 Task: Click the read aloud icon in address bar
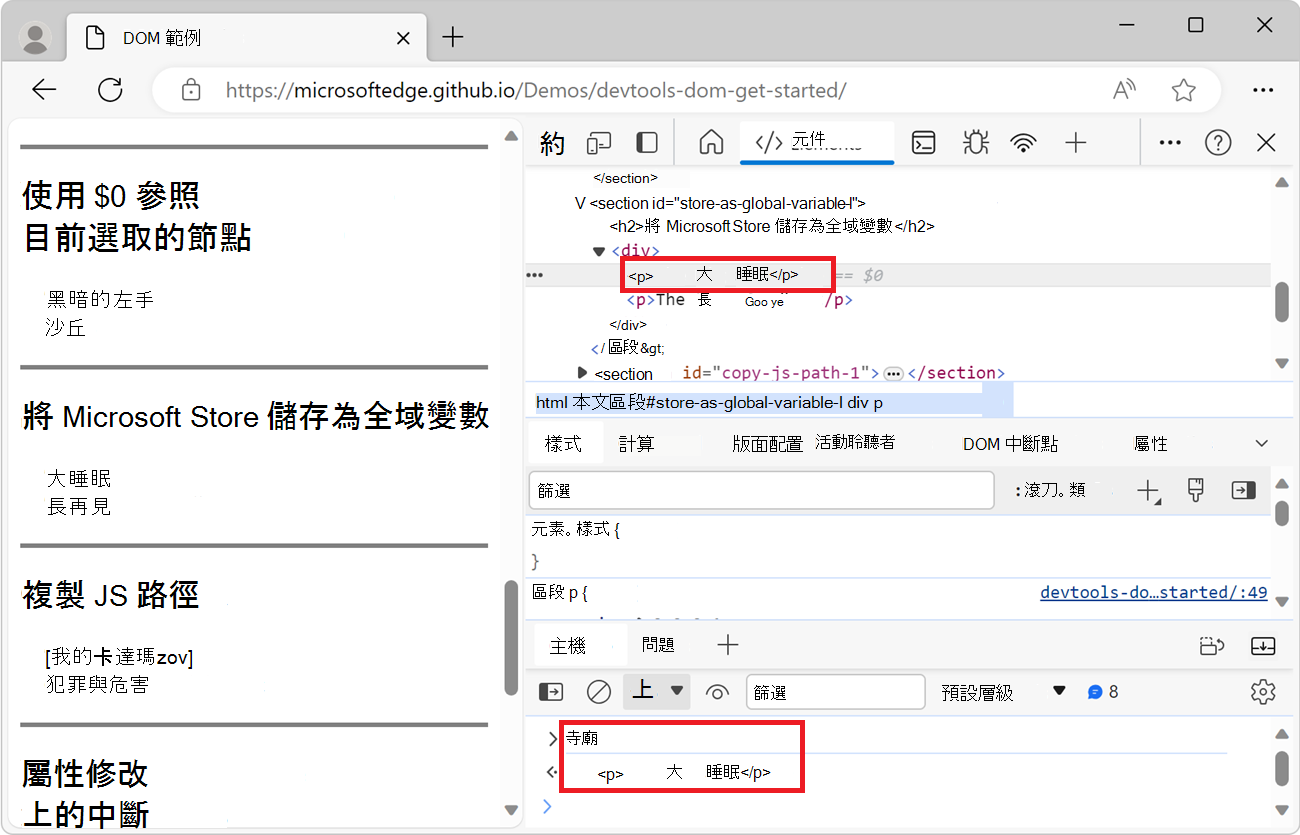click(1124, 90)
